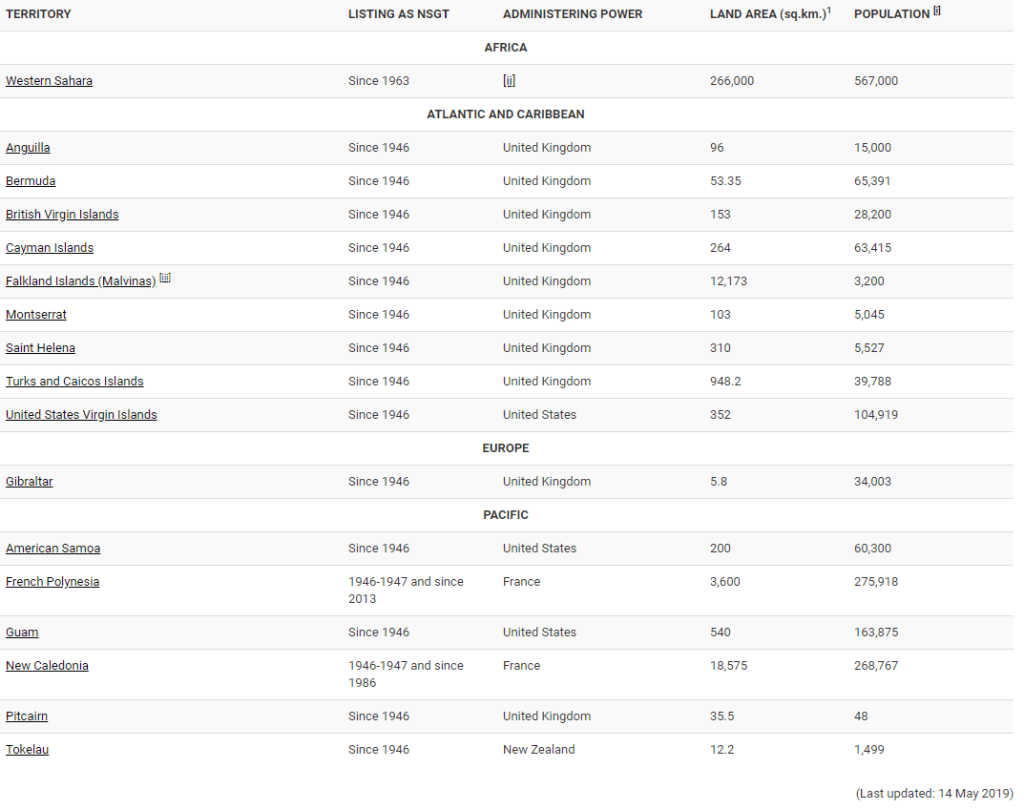Click the Gibraltar link
The image size is (1024, 809).
tap(29, 482)
